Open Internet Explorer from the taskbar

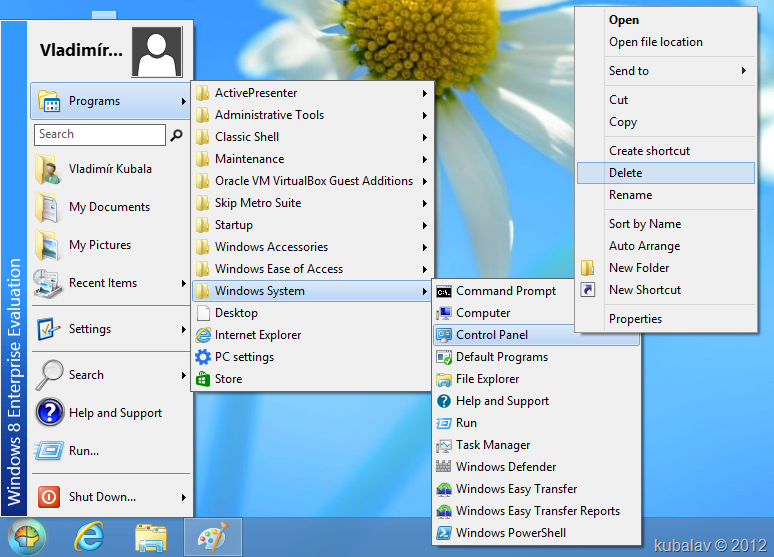pyautogui.click(x=89, y=537)
